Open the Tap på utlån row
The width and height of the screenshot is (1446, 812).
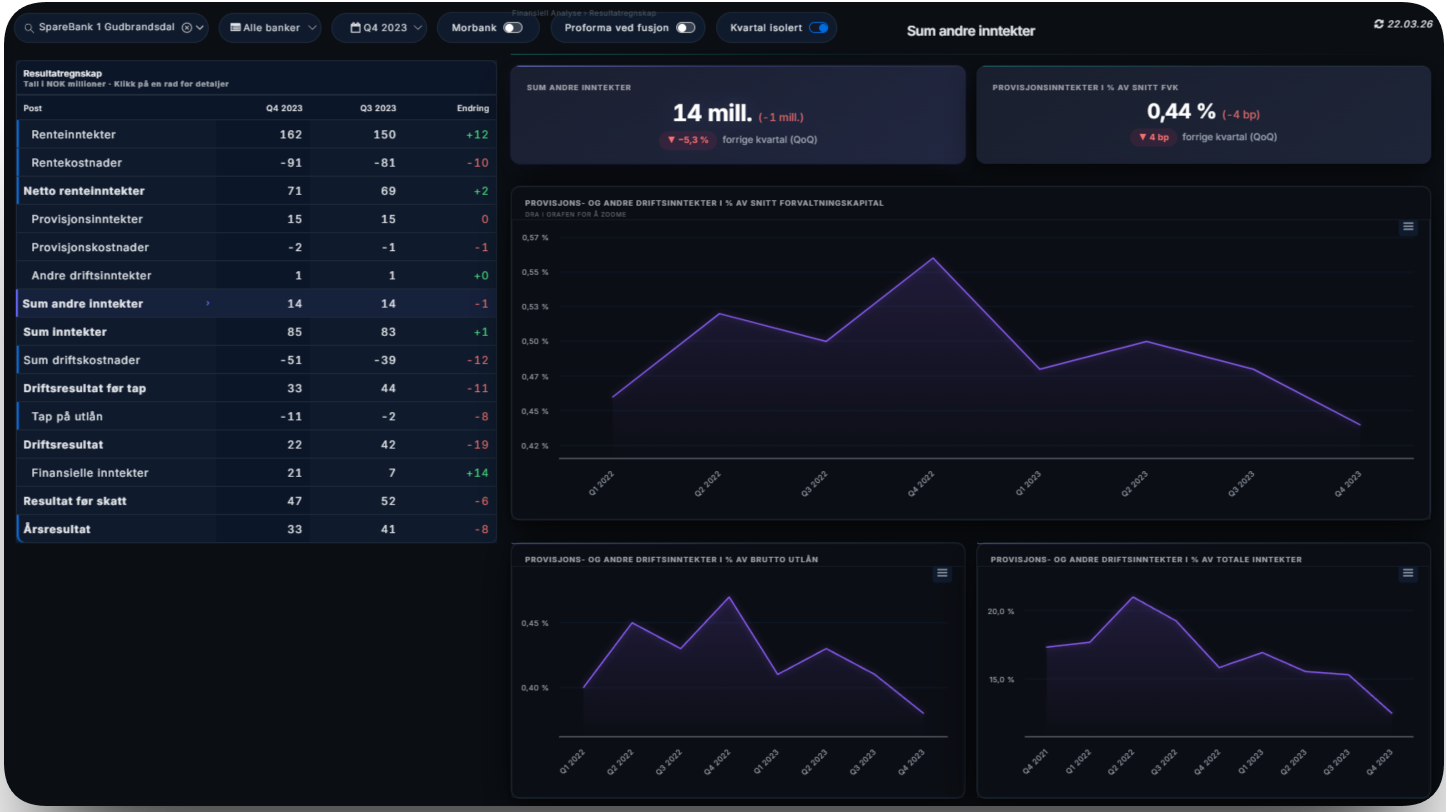(x=257, y=416)
